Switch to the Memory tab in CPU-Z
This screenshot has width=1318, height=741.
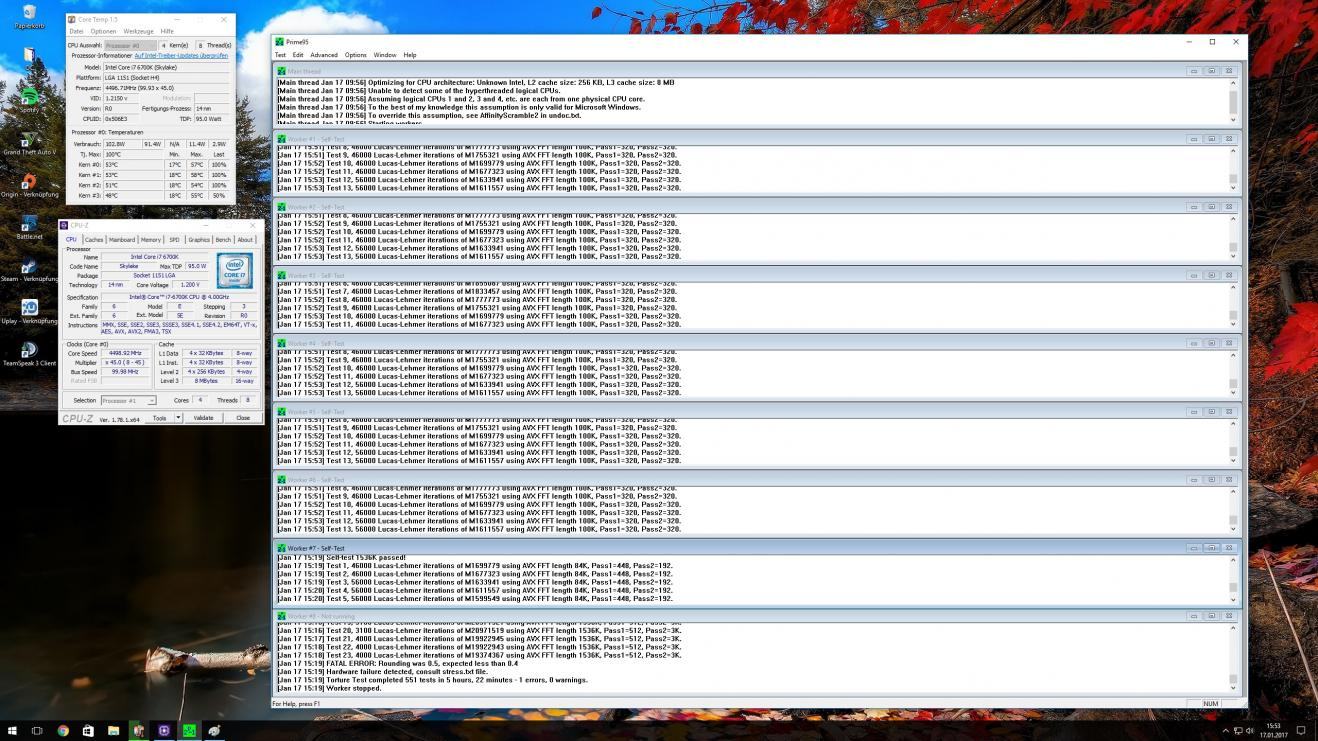[151, 239]
